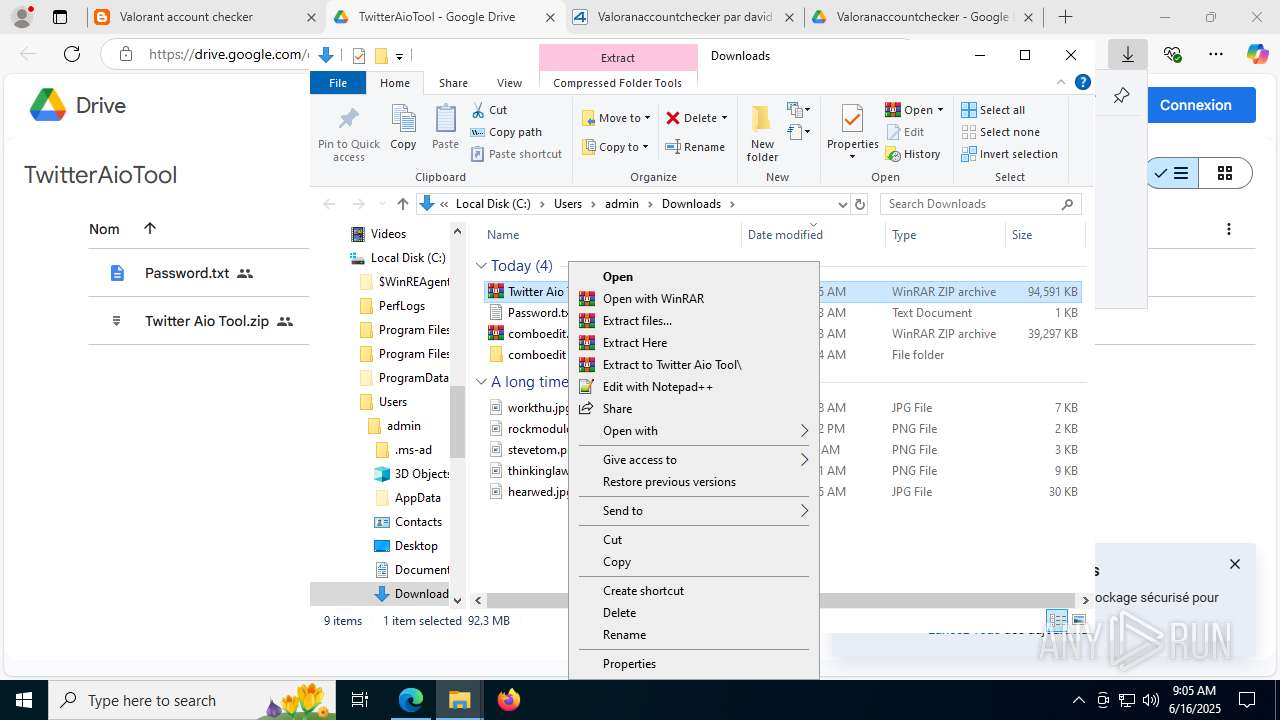Expand the Send to submenu
Image resolution: width=1280 pixels, height=720 pixels.
tap(693, 511)
